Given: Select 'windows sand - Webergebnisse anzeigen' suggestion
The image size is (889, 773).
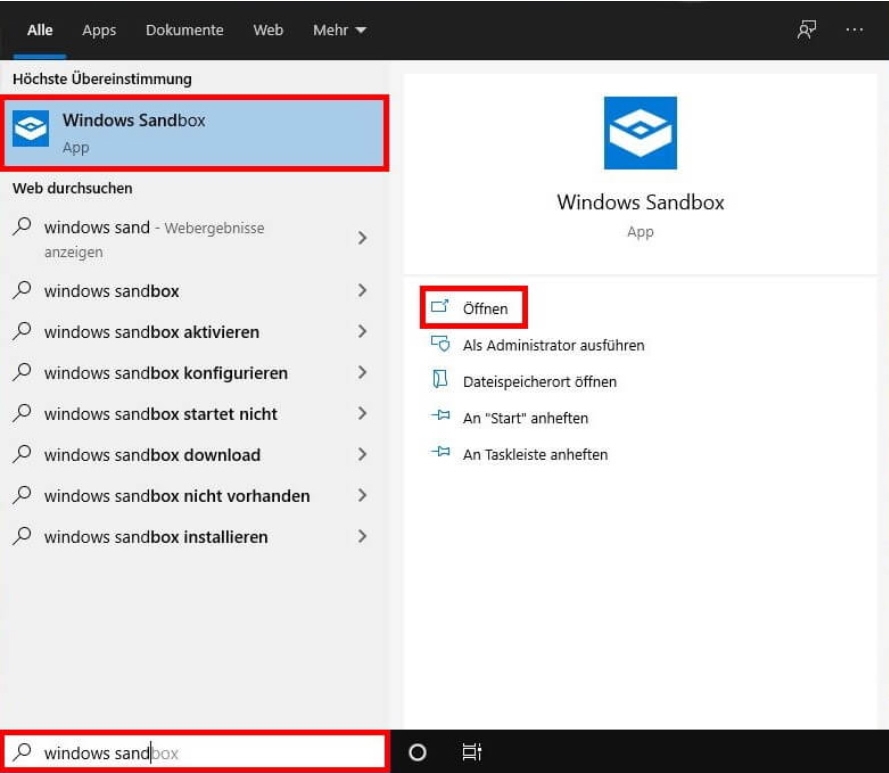Looking at the screenshot, I should (x=193, y=238).
